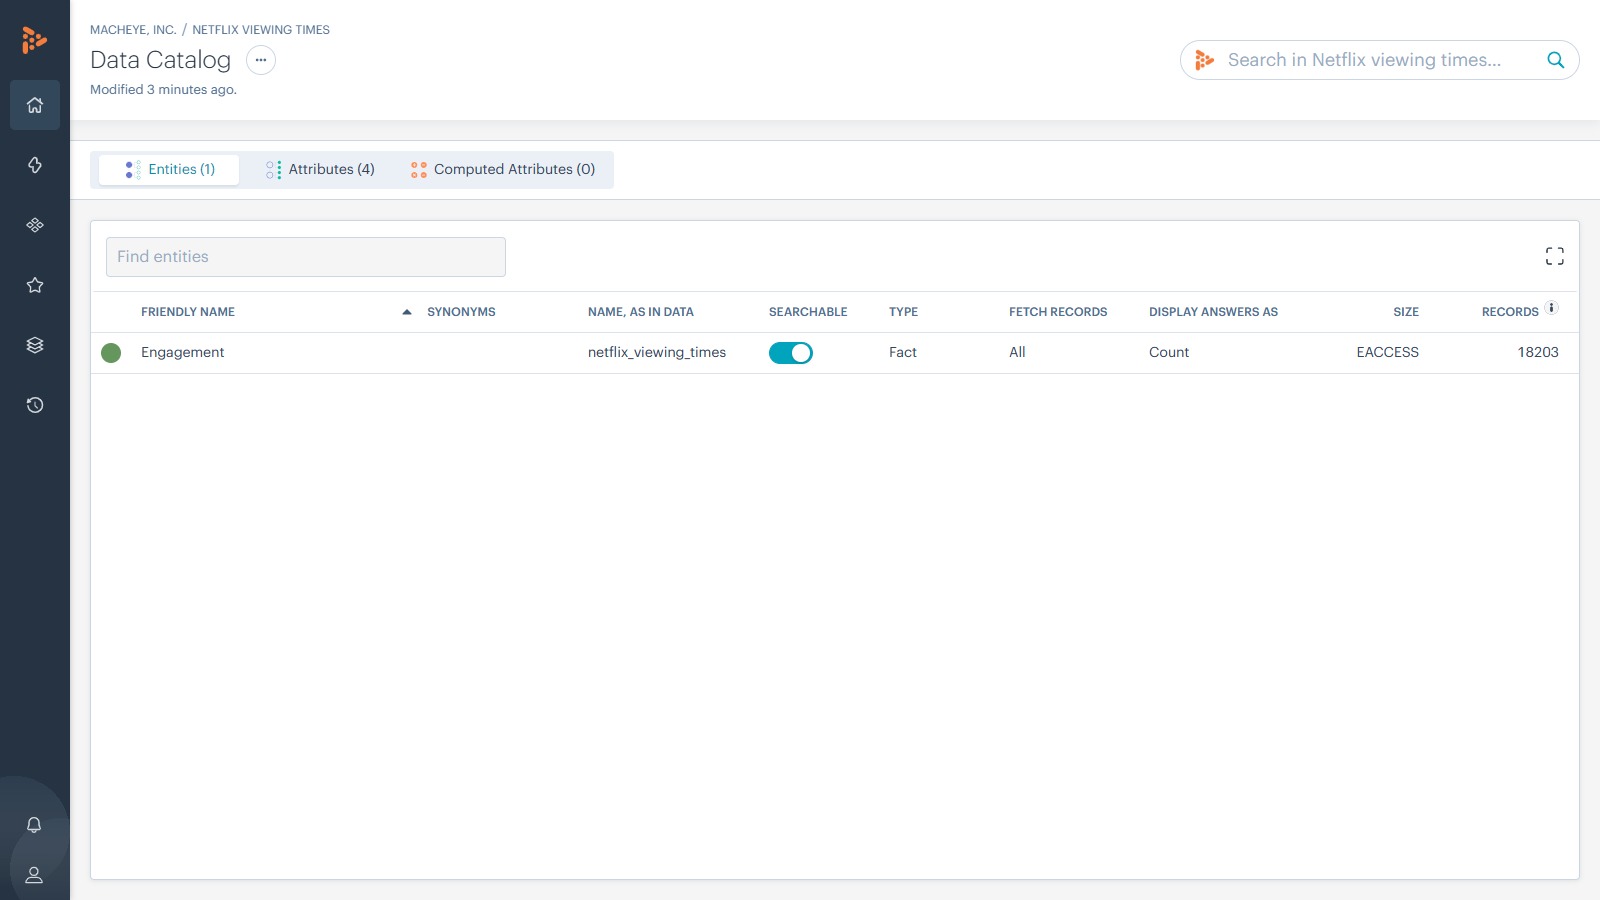Open the history clock sidebar icon
Viewport: 1600px width, 900px height.
point(35,405)
